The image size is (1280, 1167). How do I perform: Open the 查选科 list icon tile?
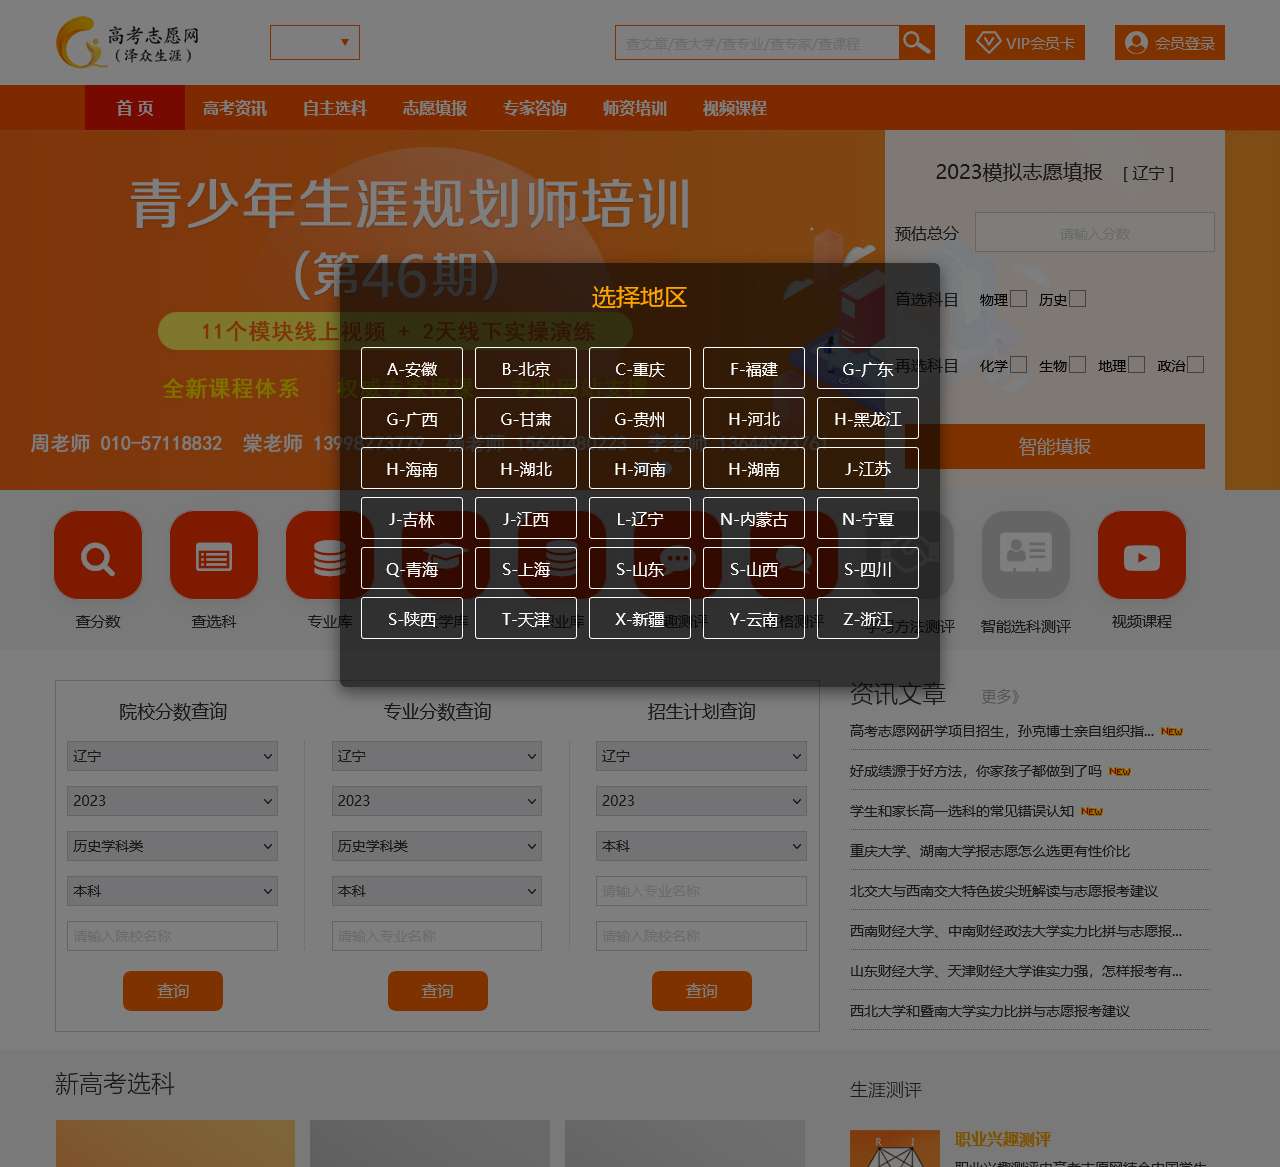pos(214,555)
